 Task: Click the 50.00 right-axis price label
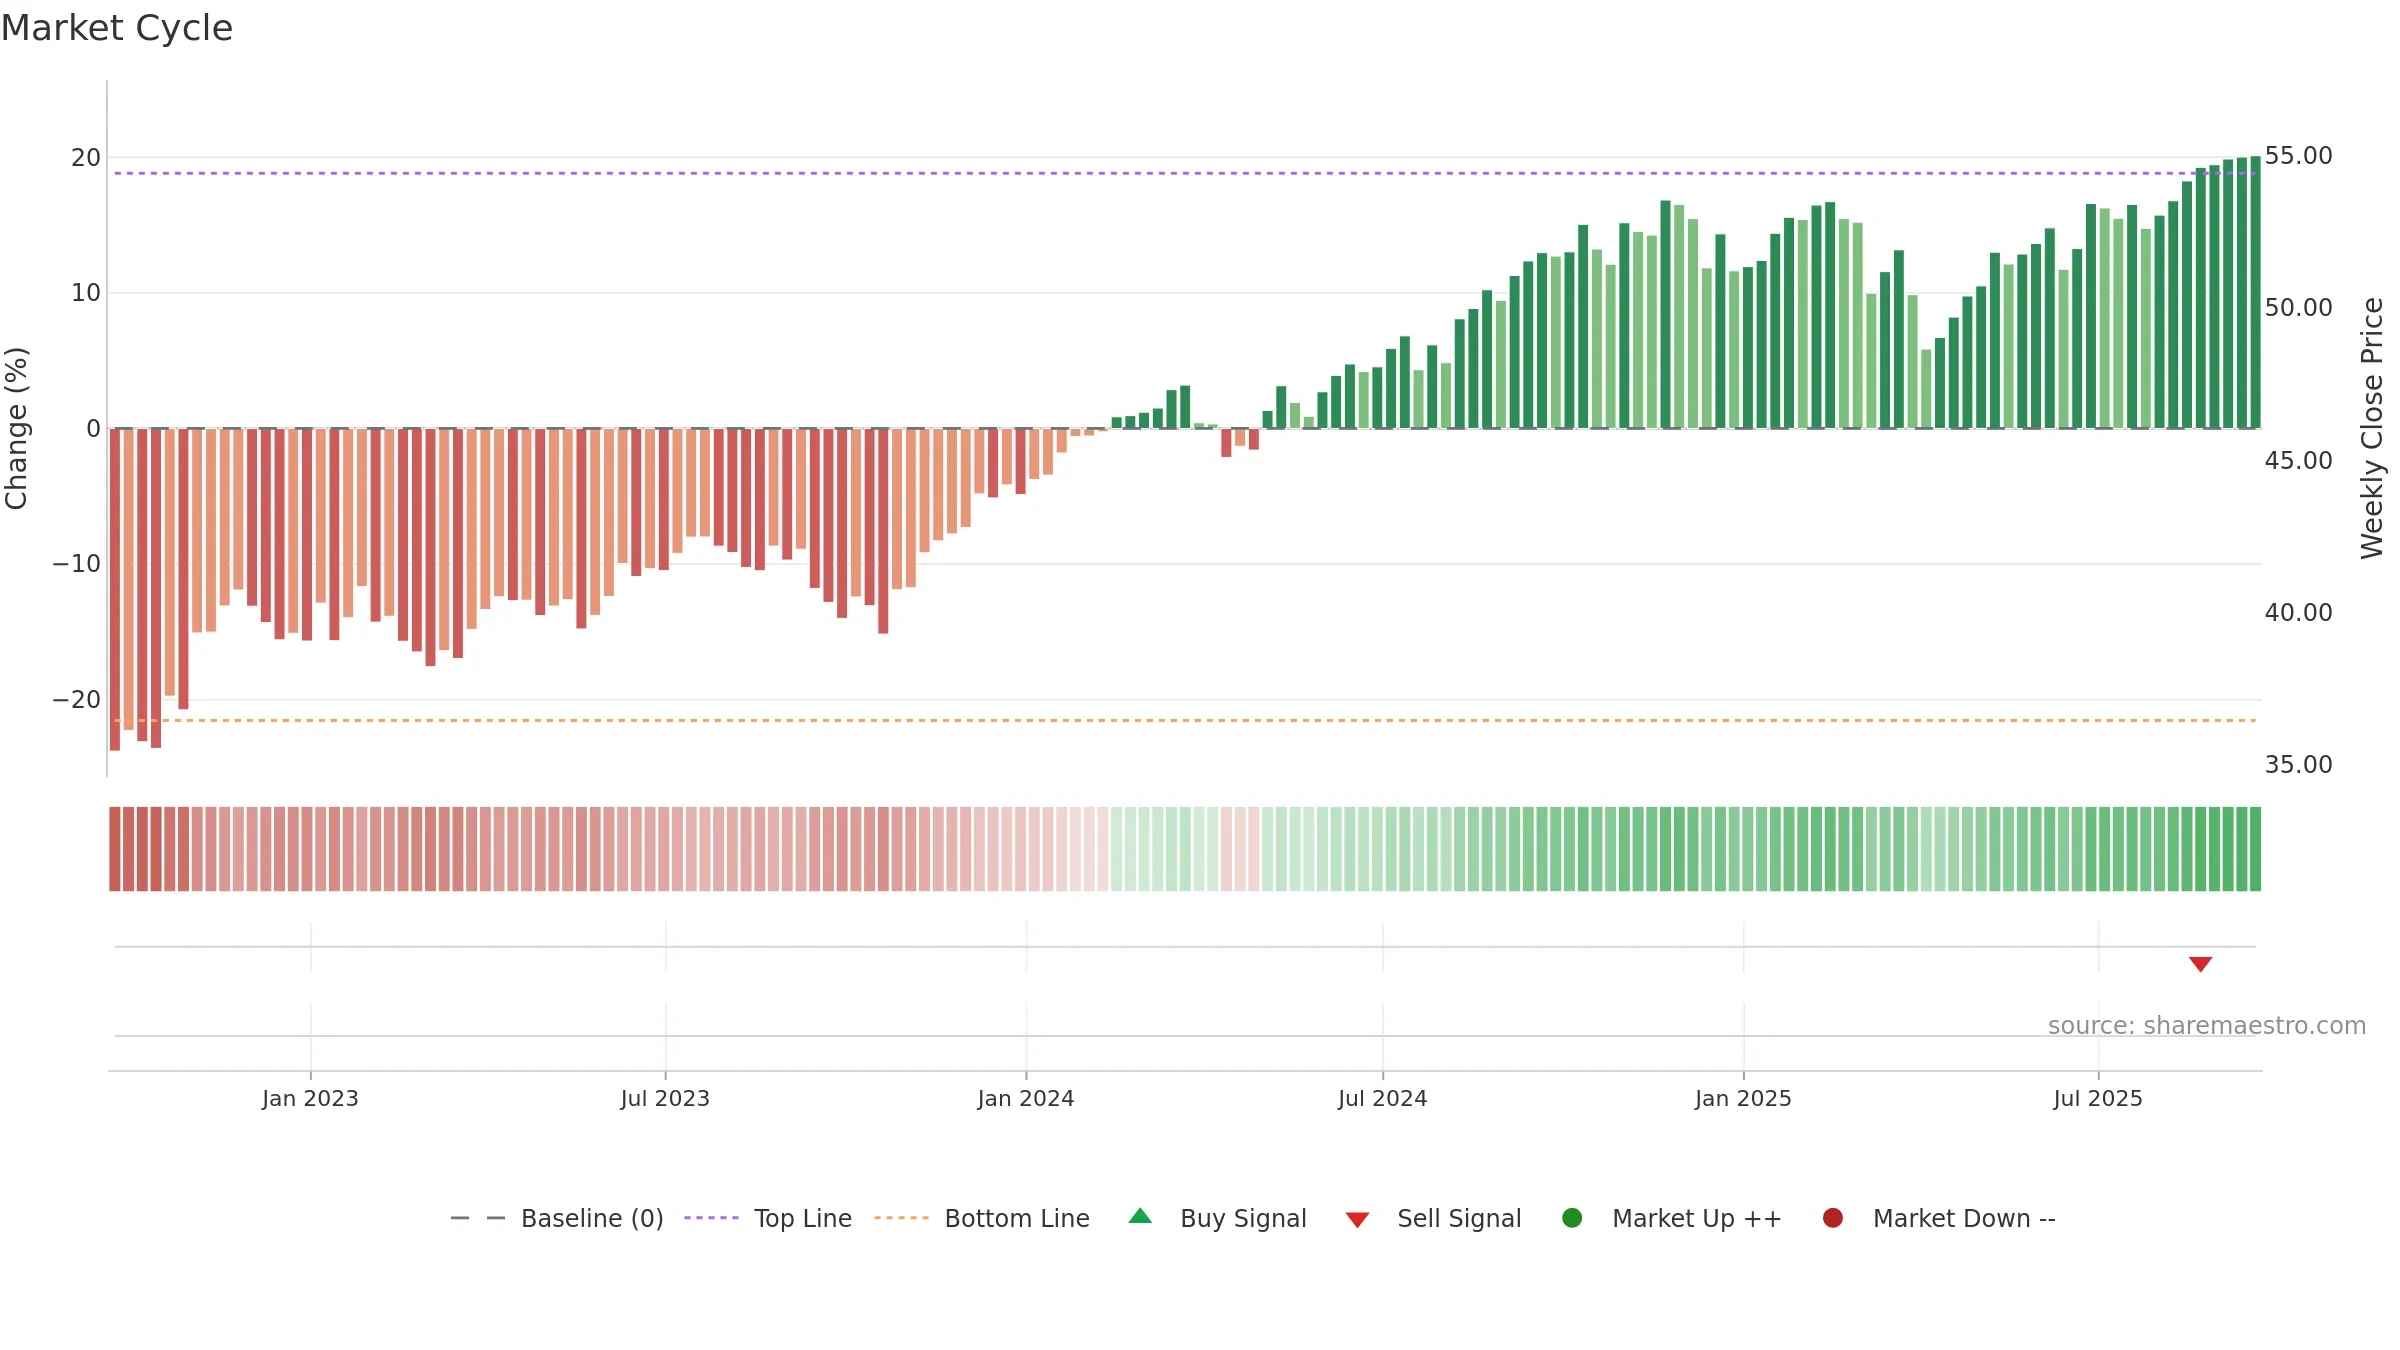pyautogui.click(x=2298, y=308)
